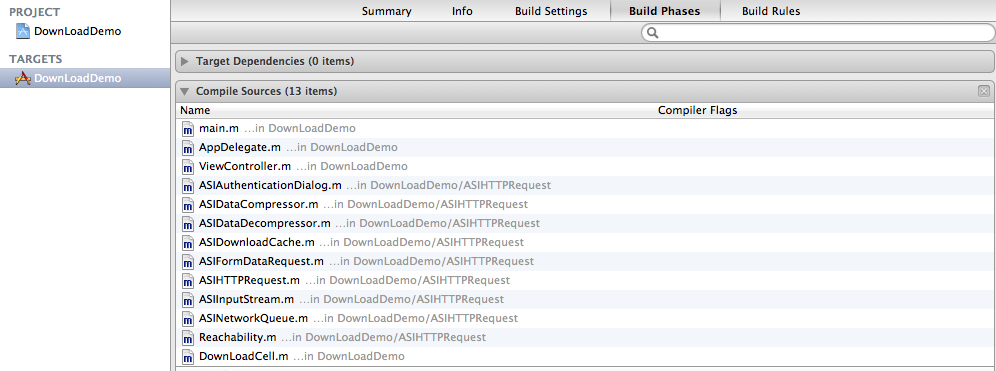Click the Compiler Flags column header

(697, 111)
